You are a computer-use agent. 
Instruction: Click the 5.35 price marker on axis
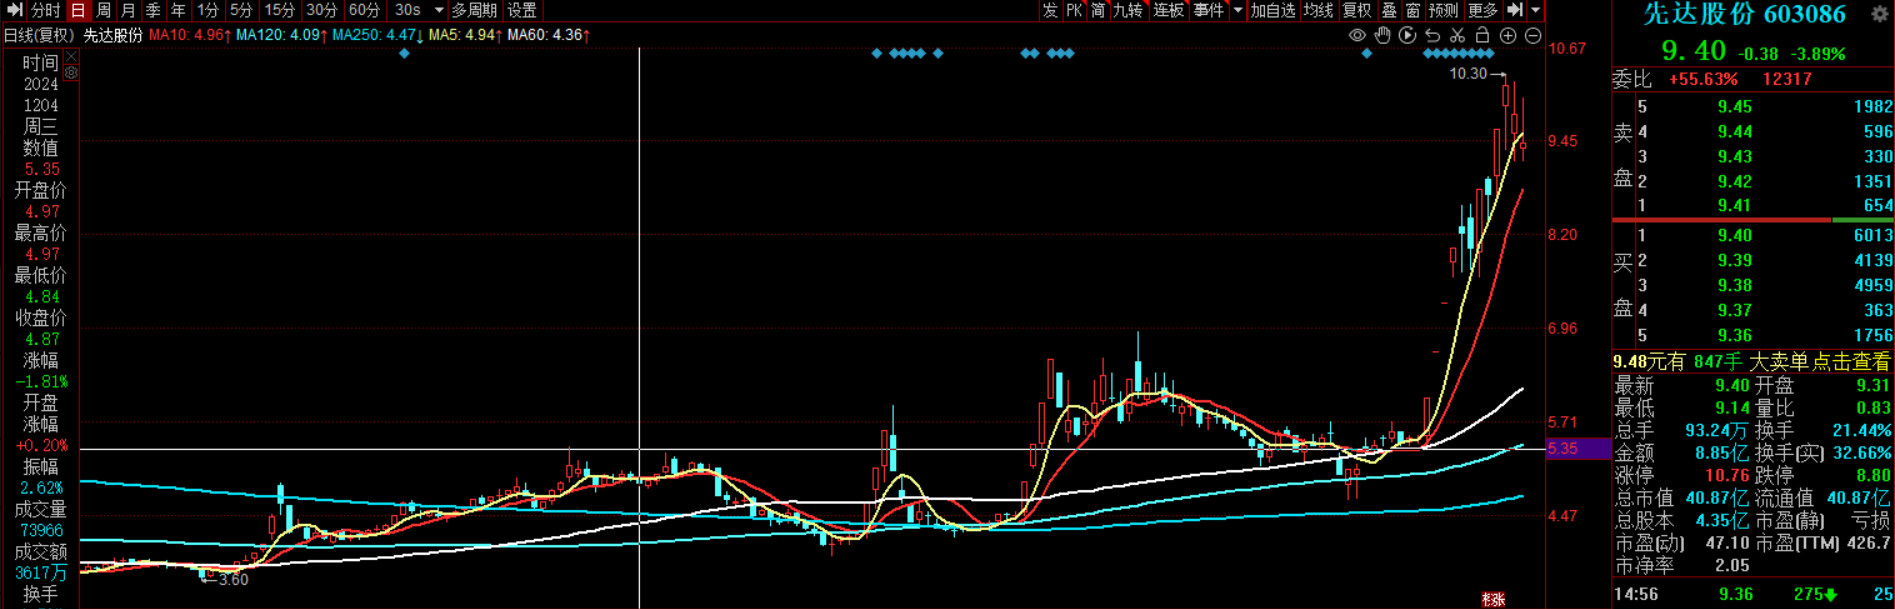pos(1563,449)
